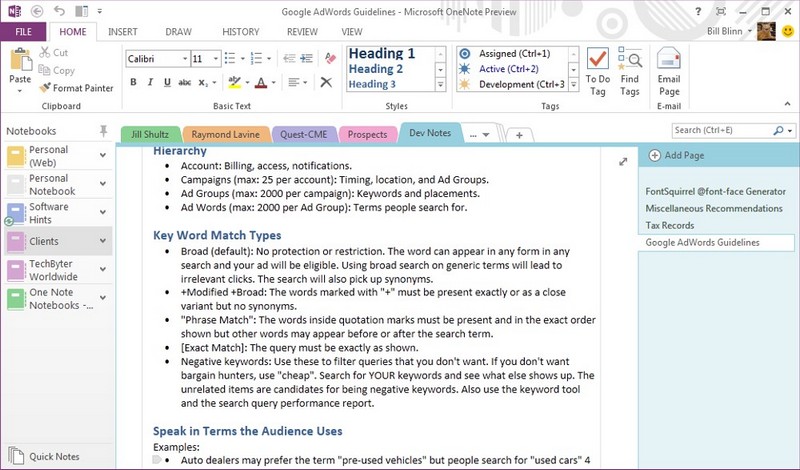Expand Personal (Web) notebook chevron
Screen dimensions: 800x470
click(103, 155)
